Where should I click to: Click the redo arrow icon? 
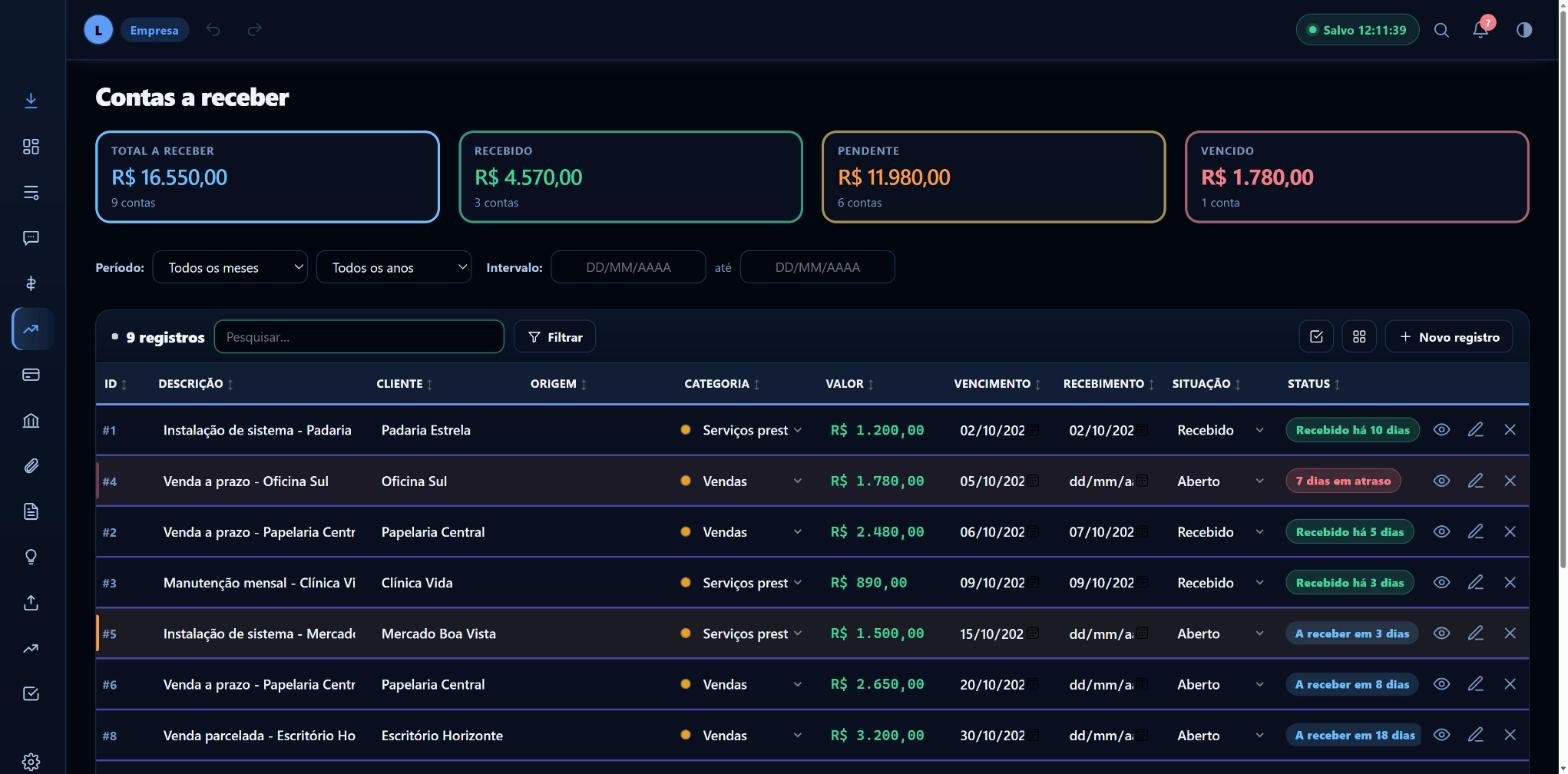(x=254, y=30)
